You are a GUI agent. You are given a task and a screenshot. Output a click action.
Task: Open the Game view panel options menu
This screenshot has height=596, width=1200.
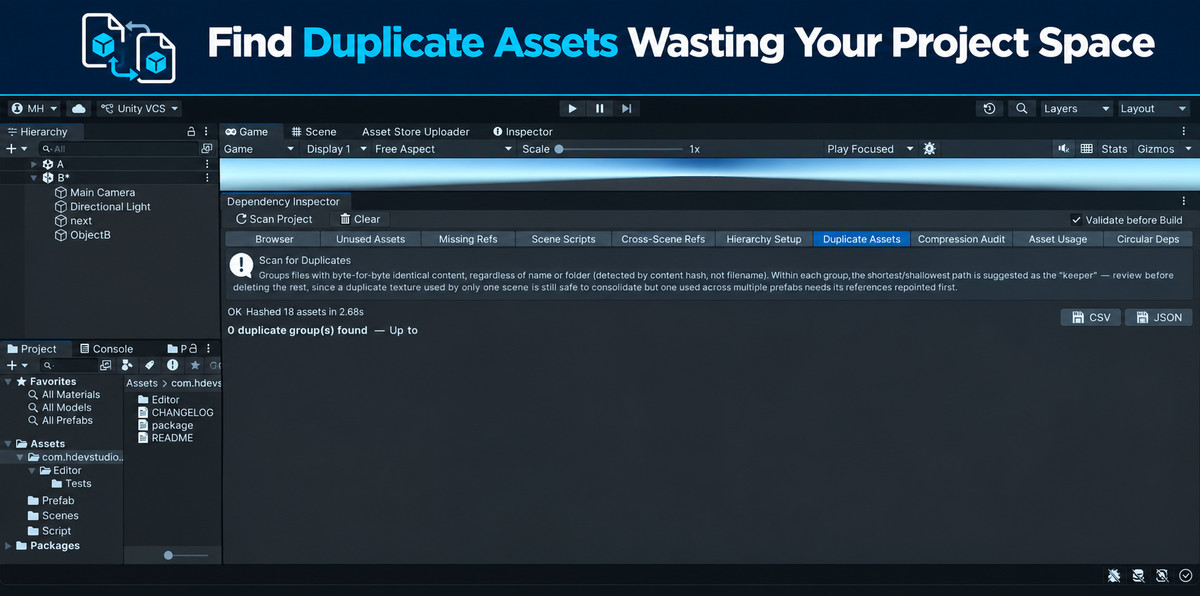point(1185,132)
